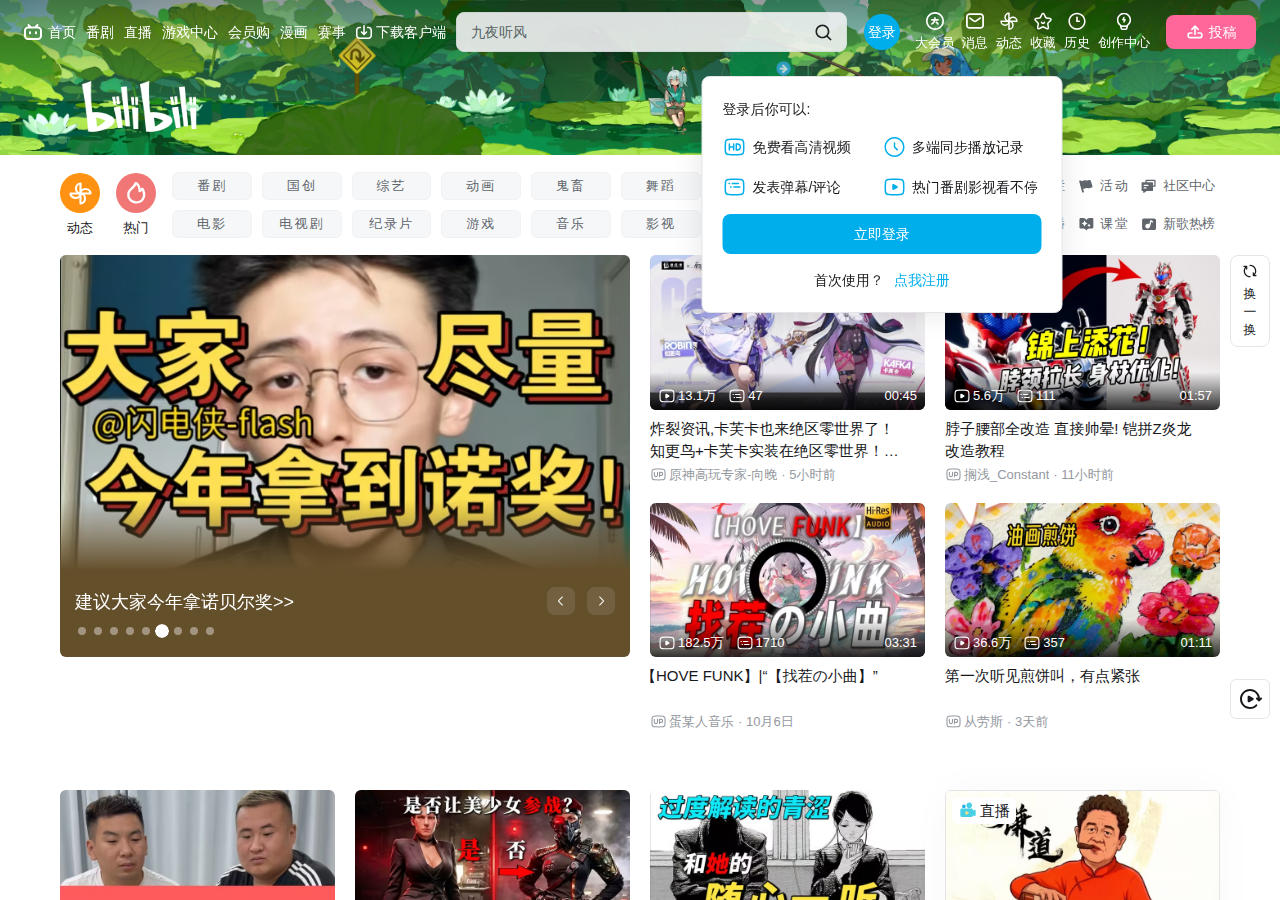The height and width of the screenshot is (900, 1280).
Task: Open 游戏中心 in top navigation
Action: click(190, 32)
